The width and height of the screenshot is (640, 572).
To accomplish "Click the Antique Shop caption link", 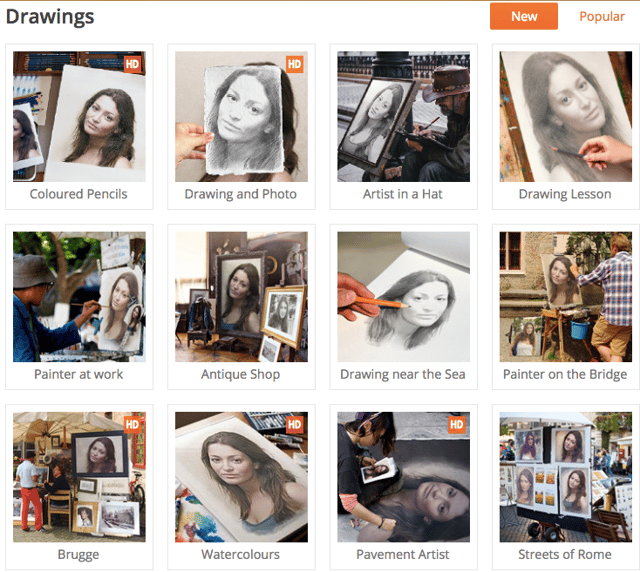I will click(x=240, y=374).
